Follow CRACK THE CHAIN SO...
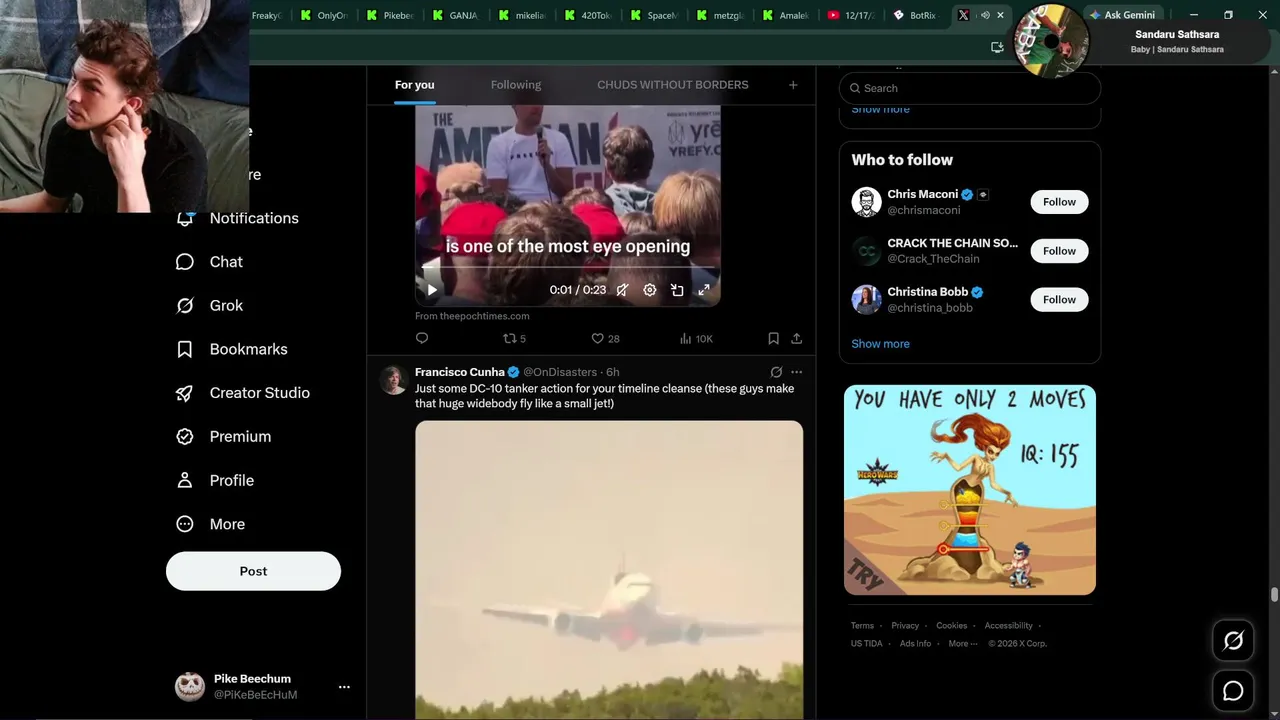Image resolution: width=1280 pixels, height=720 pixels. (1059, 251)
